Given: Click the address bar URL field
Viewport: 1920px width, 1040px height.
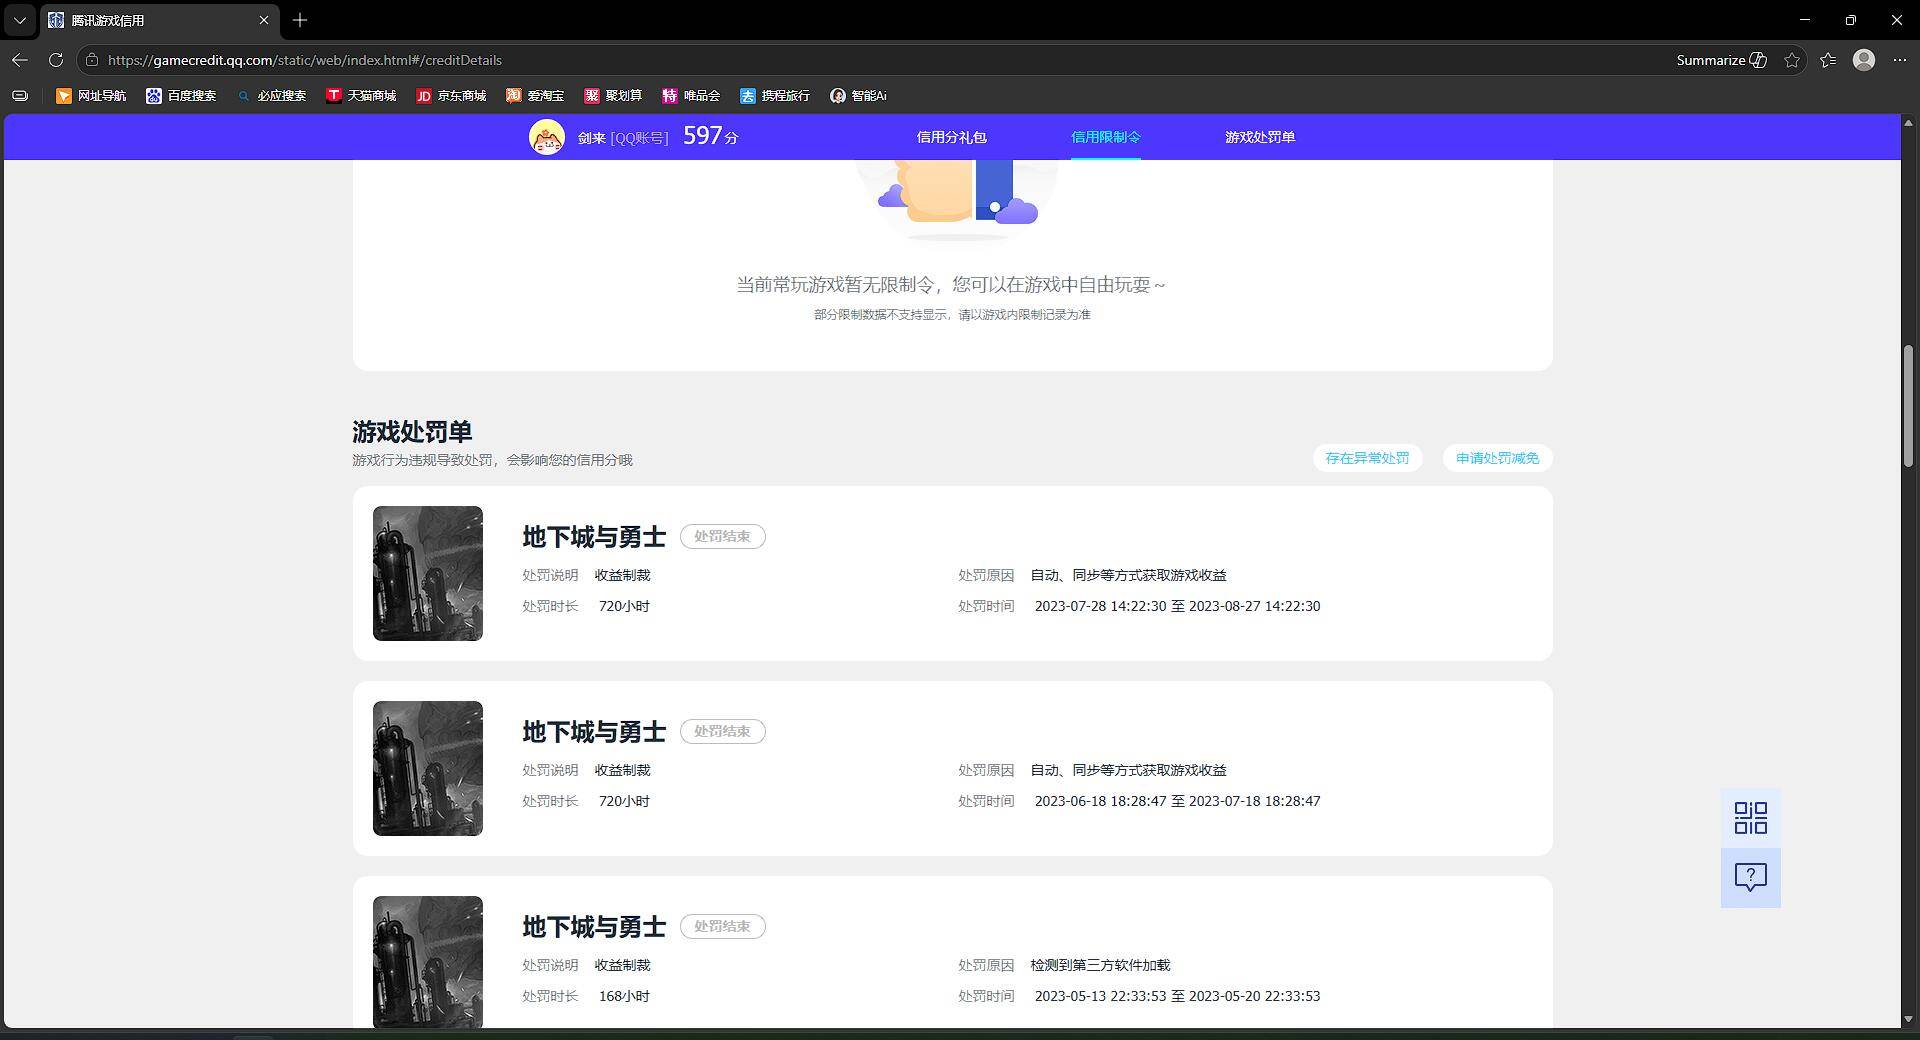Looking at the screenshot, I should coord(305,60).
